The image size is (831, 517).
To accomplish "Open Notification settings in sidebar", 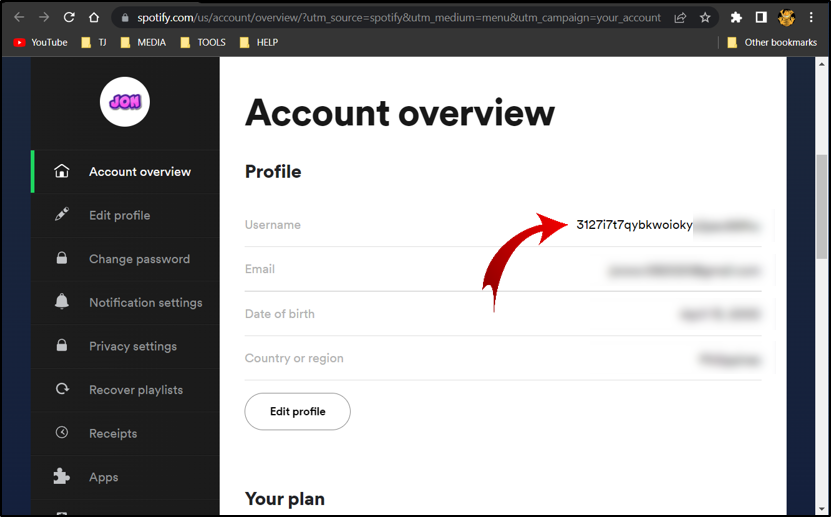I will coord(145,302).
